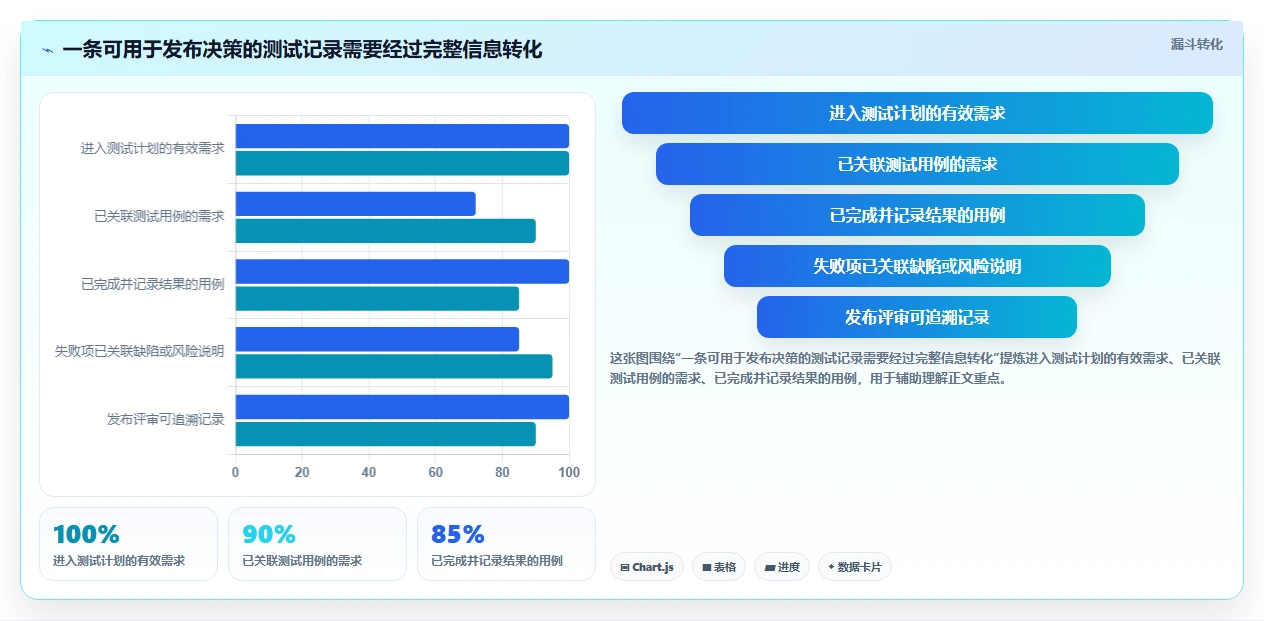Click chart axis label 发布评审可追溯记录

[165, 419]
